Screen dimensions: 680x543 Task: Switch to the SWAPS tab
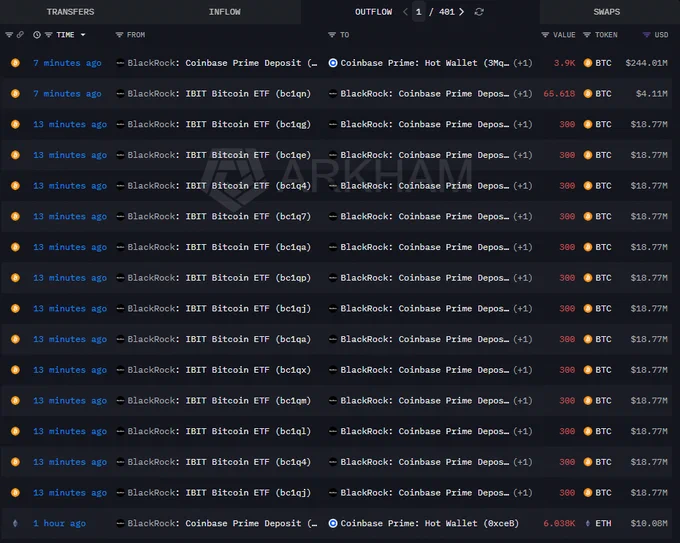[606, 12]
